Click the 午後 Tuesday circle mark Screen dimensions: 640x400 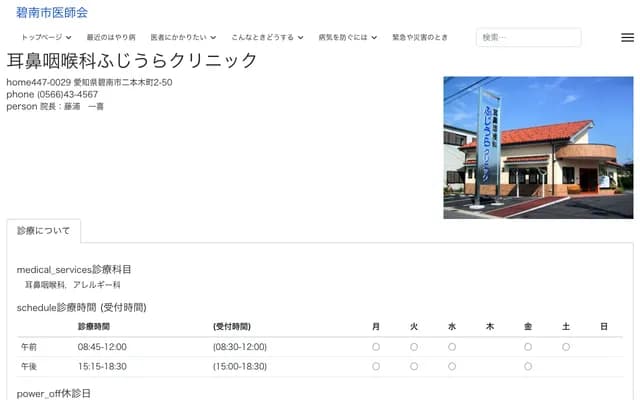tap(414, 367)
